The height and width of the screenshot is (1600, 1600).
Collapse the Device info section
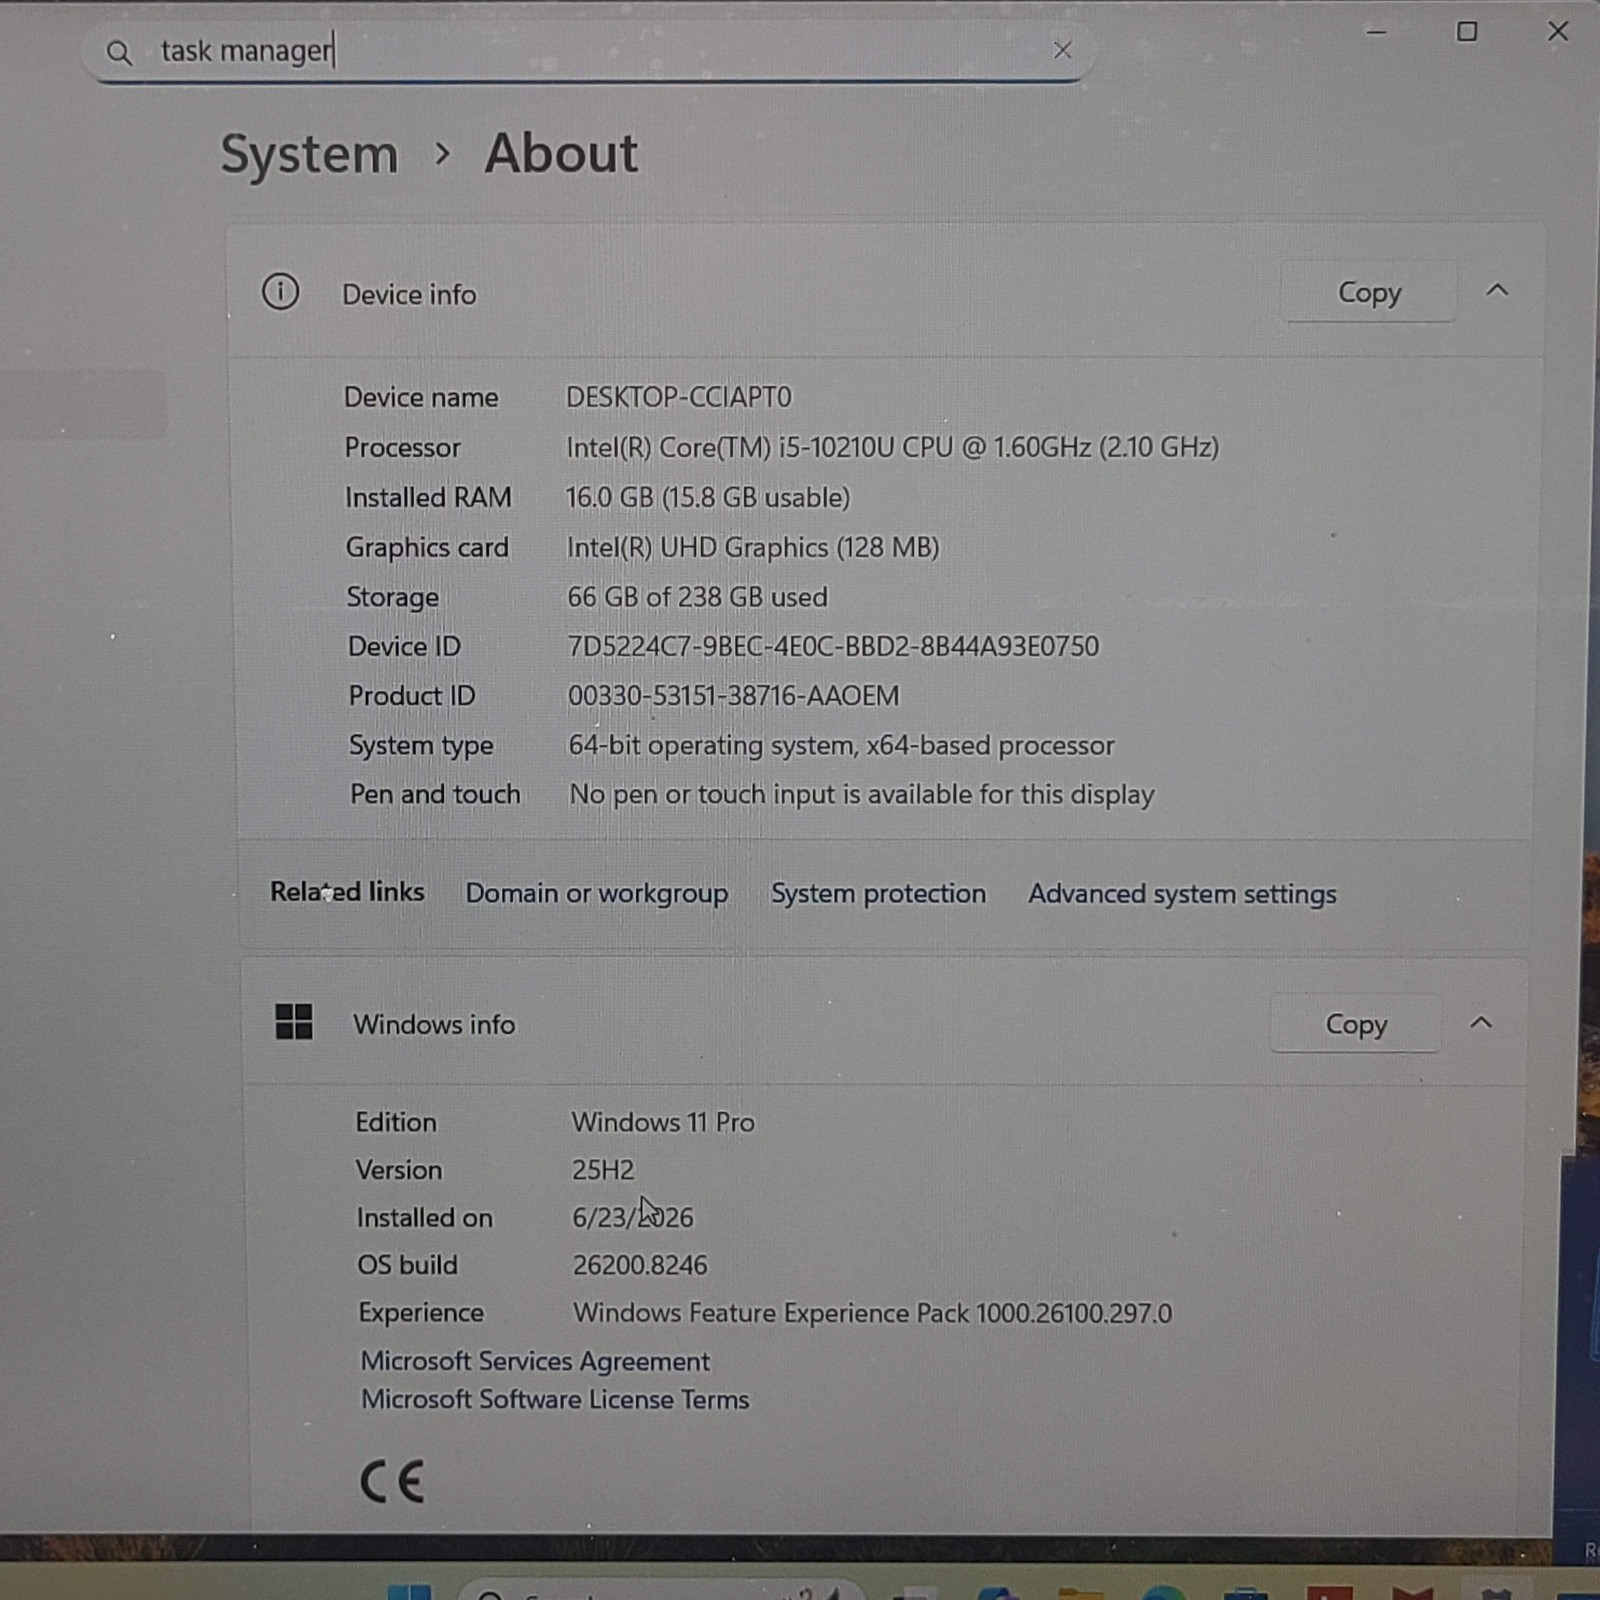(x=1496, y=291)
